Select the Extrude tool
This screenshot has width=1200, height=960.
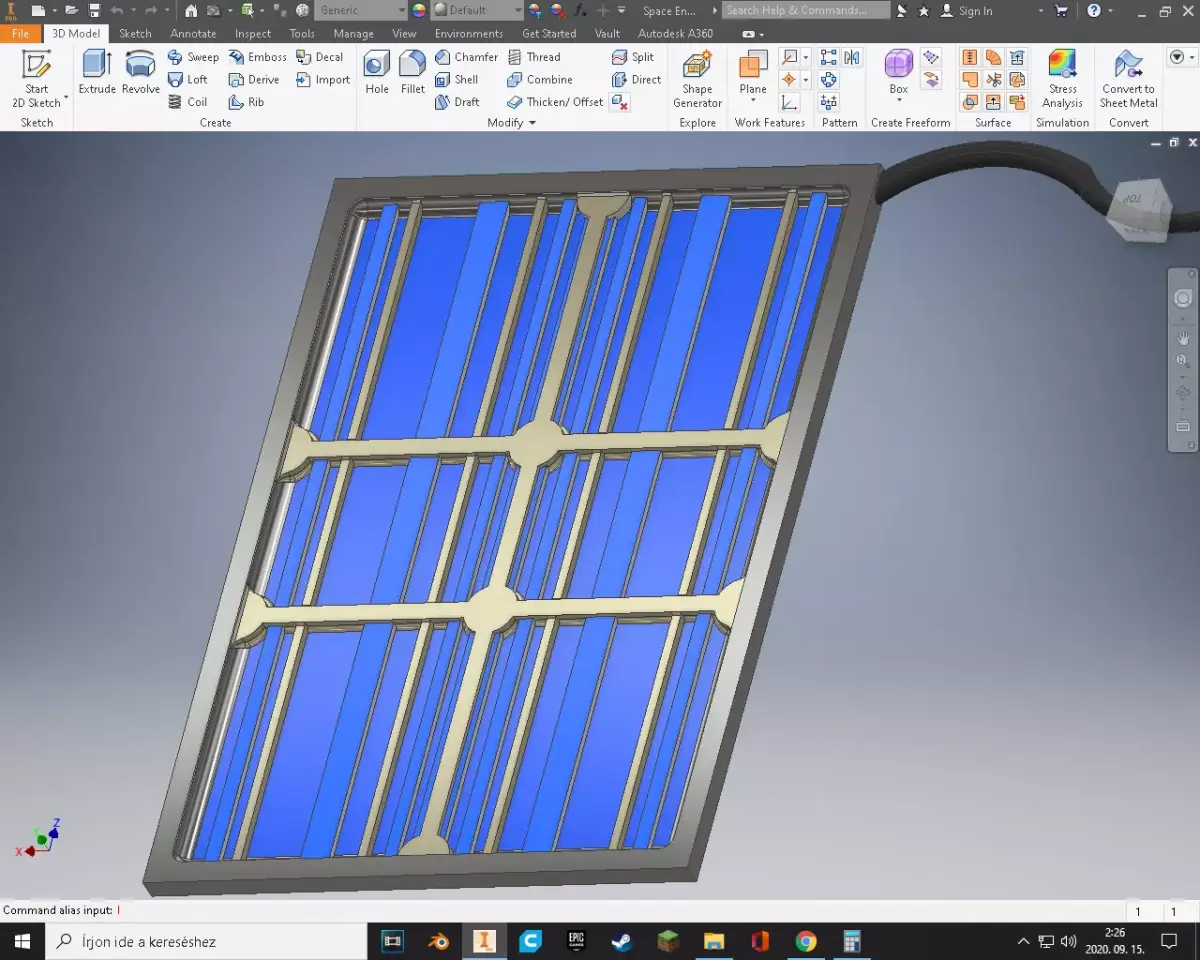point(97,73)
